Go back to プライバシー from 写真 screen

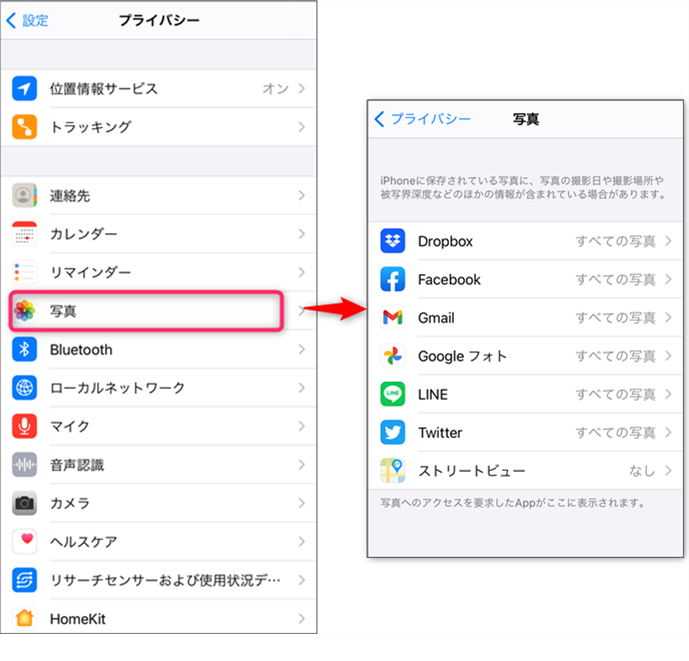(422, 119)
